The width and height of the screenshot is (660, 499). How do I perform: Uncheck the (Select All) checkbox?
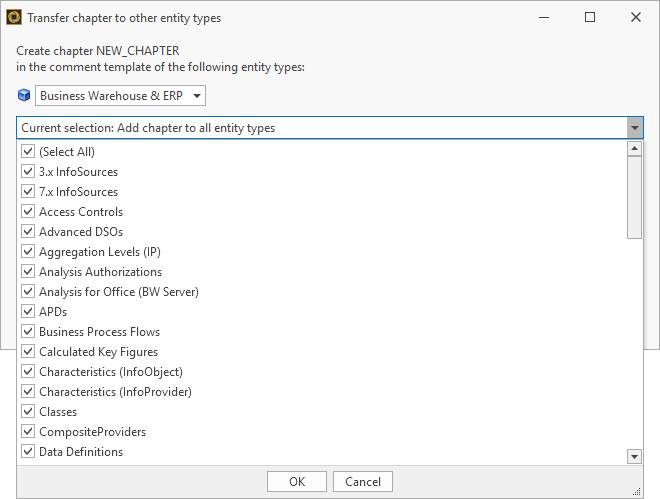(28, 152)
